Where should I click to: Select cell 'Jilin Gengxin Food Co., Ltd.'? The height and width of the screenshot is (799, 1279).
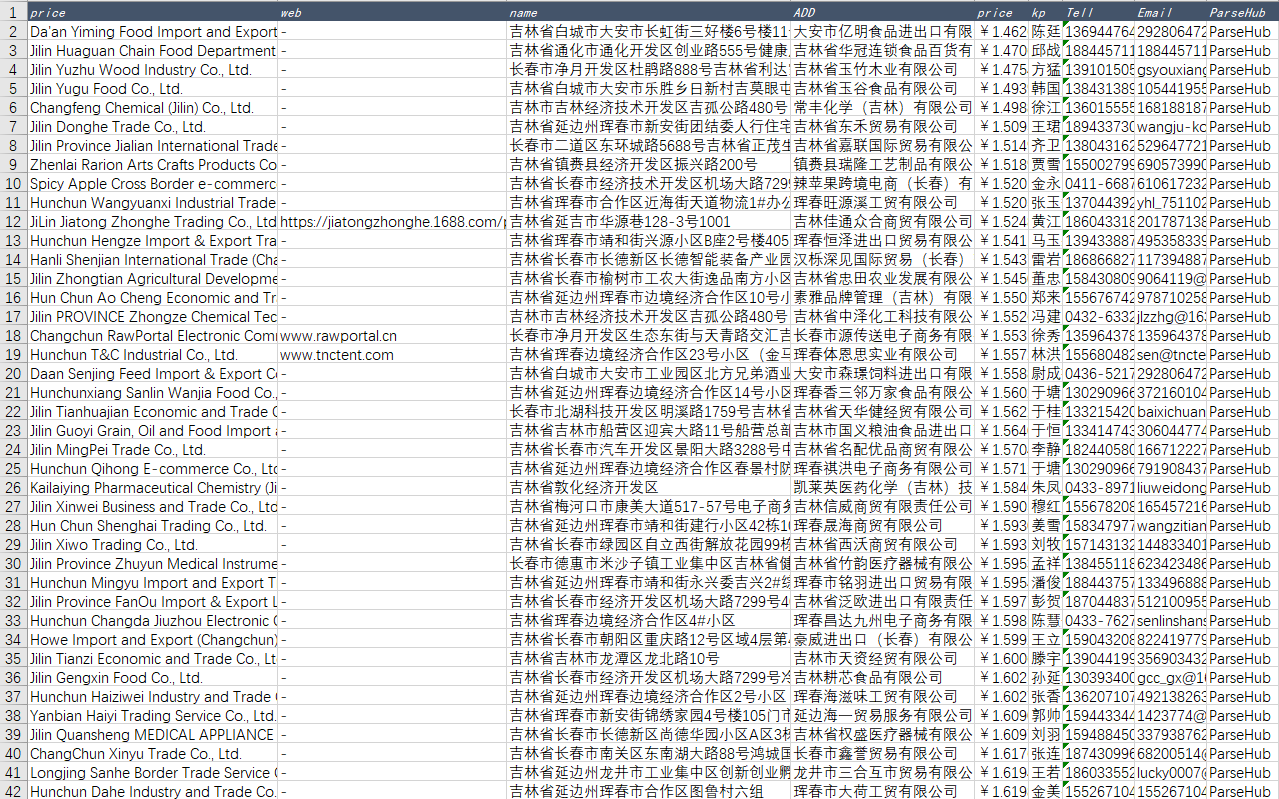(153, 678)
